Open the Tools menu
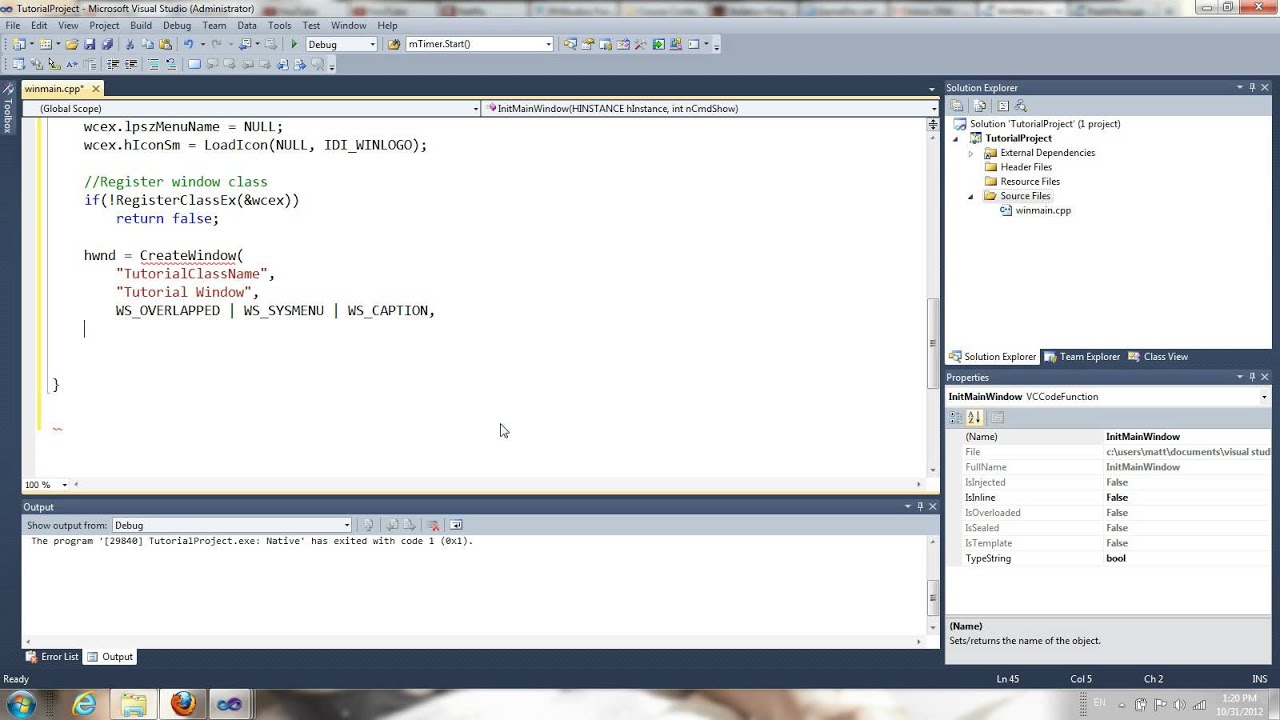The image size is (1280, 720). coord(279,25)
